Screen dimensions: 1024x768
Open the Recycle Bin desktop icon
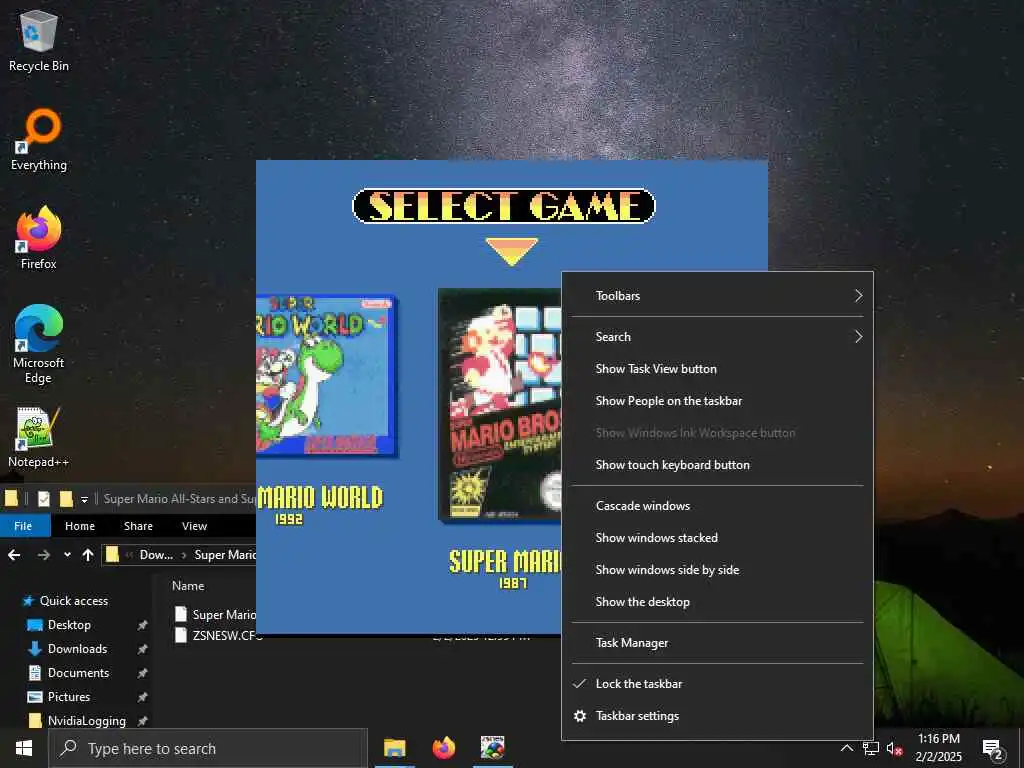coord(39,40)
